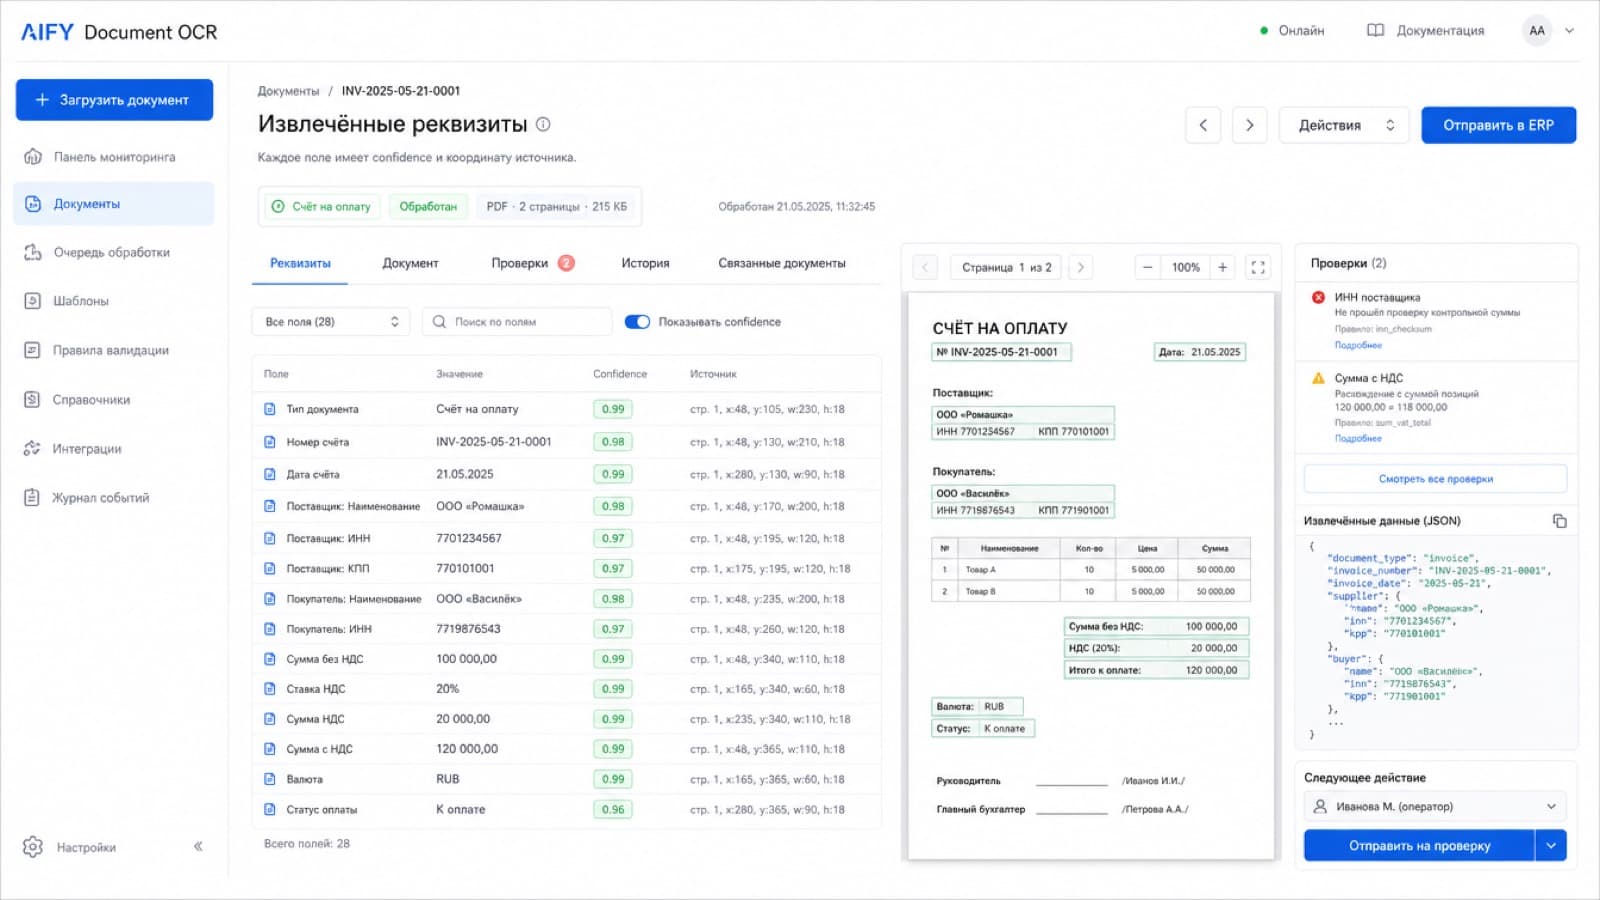Click Отправить в ERP button
This screenshot has height=900, width=1600.
(1498, 125)
